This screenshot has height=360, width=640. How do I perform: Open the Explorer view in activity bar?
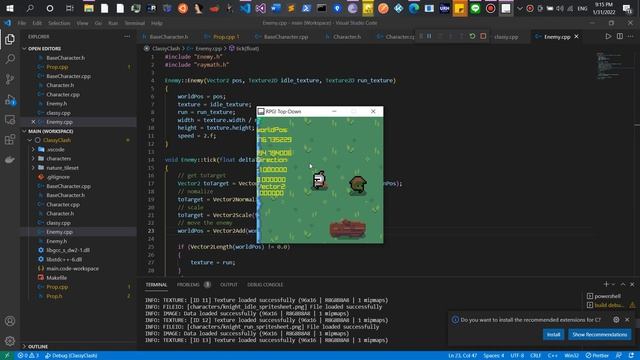[x=10, y=39]
